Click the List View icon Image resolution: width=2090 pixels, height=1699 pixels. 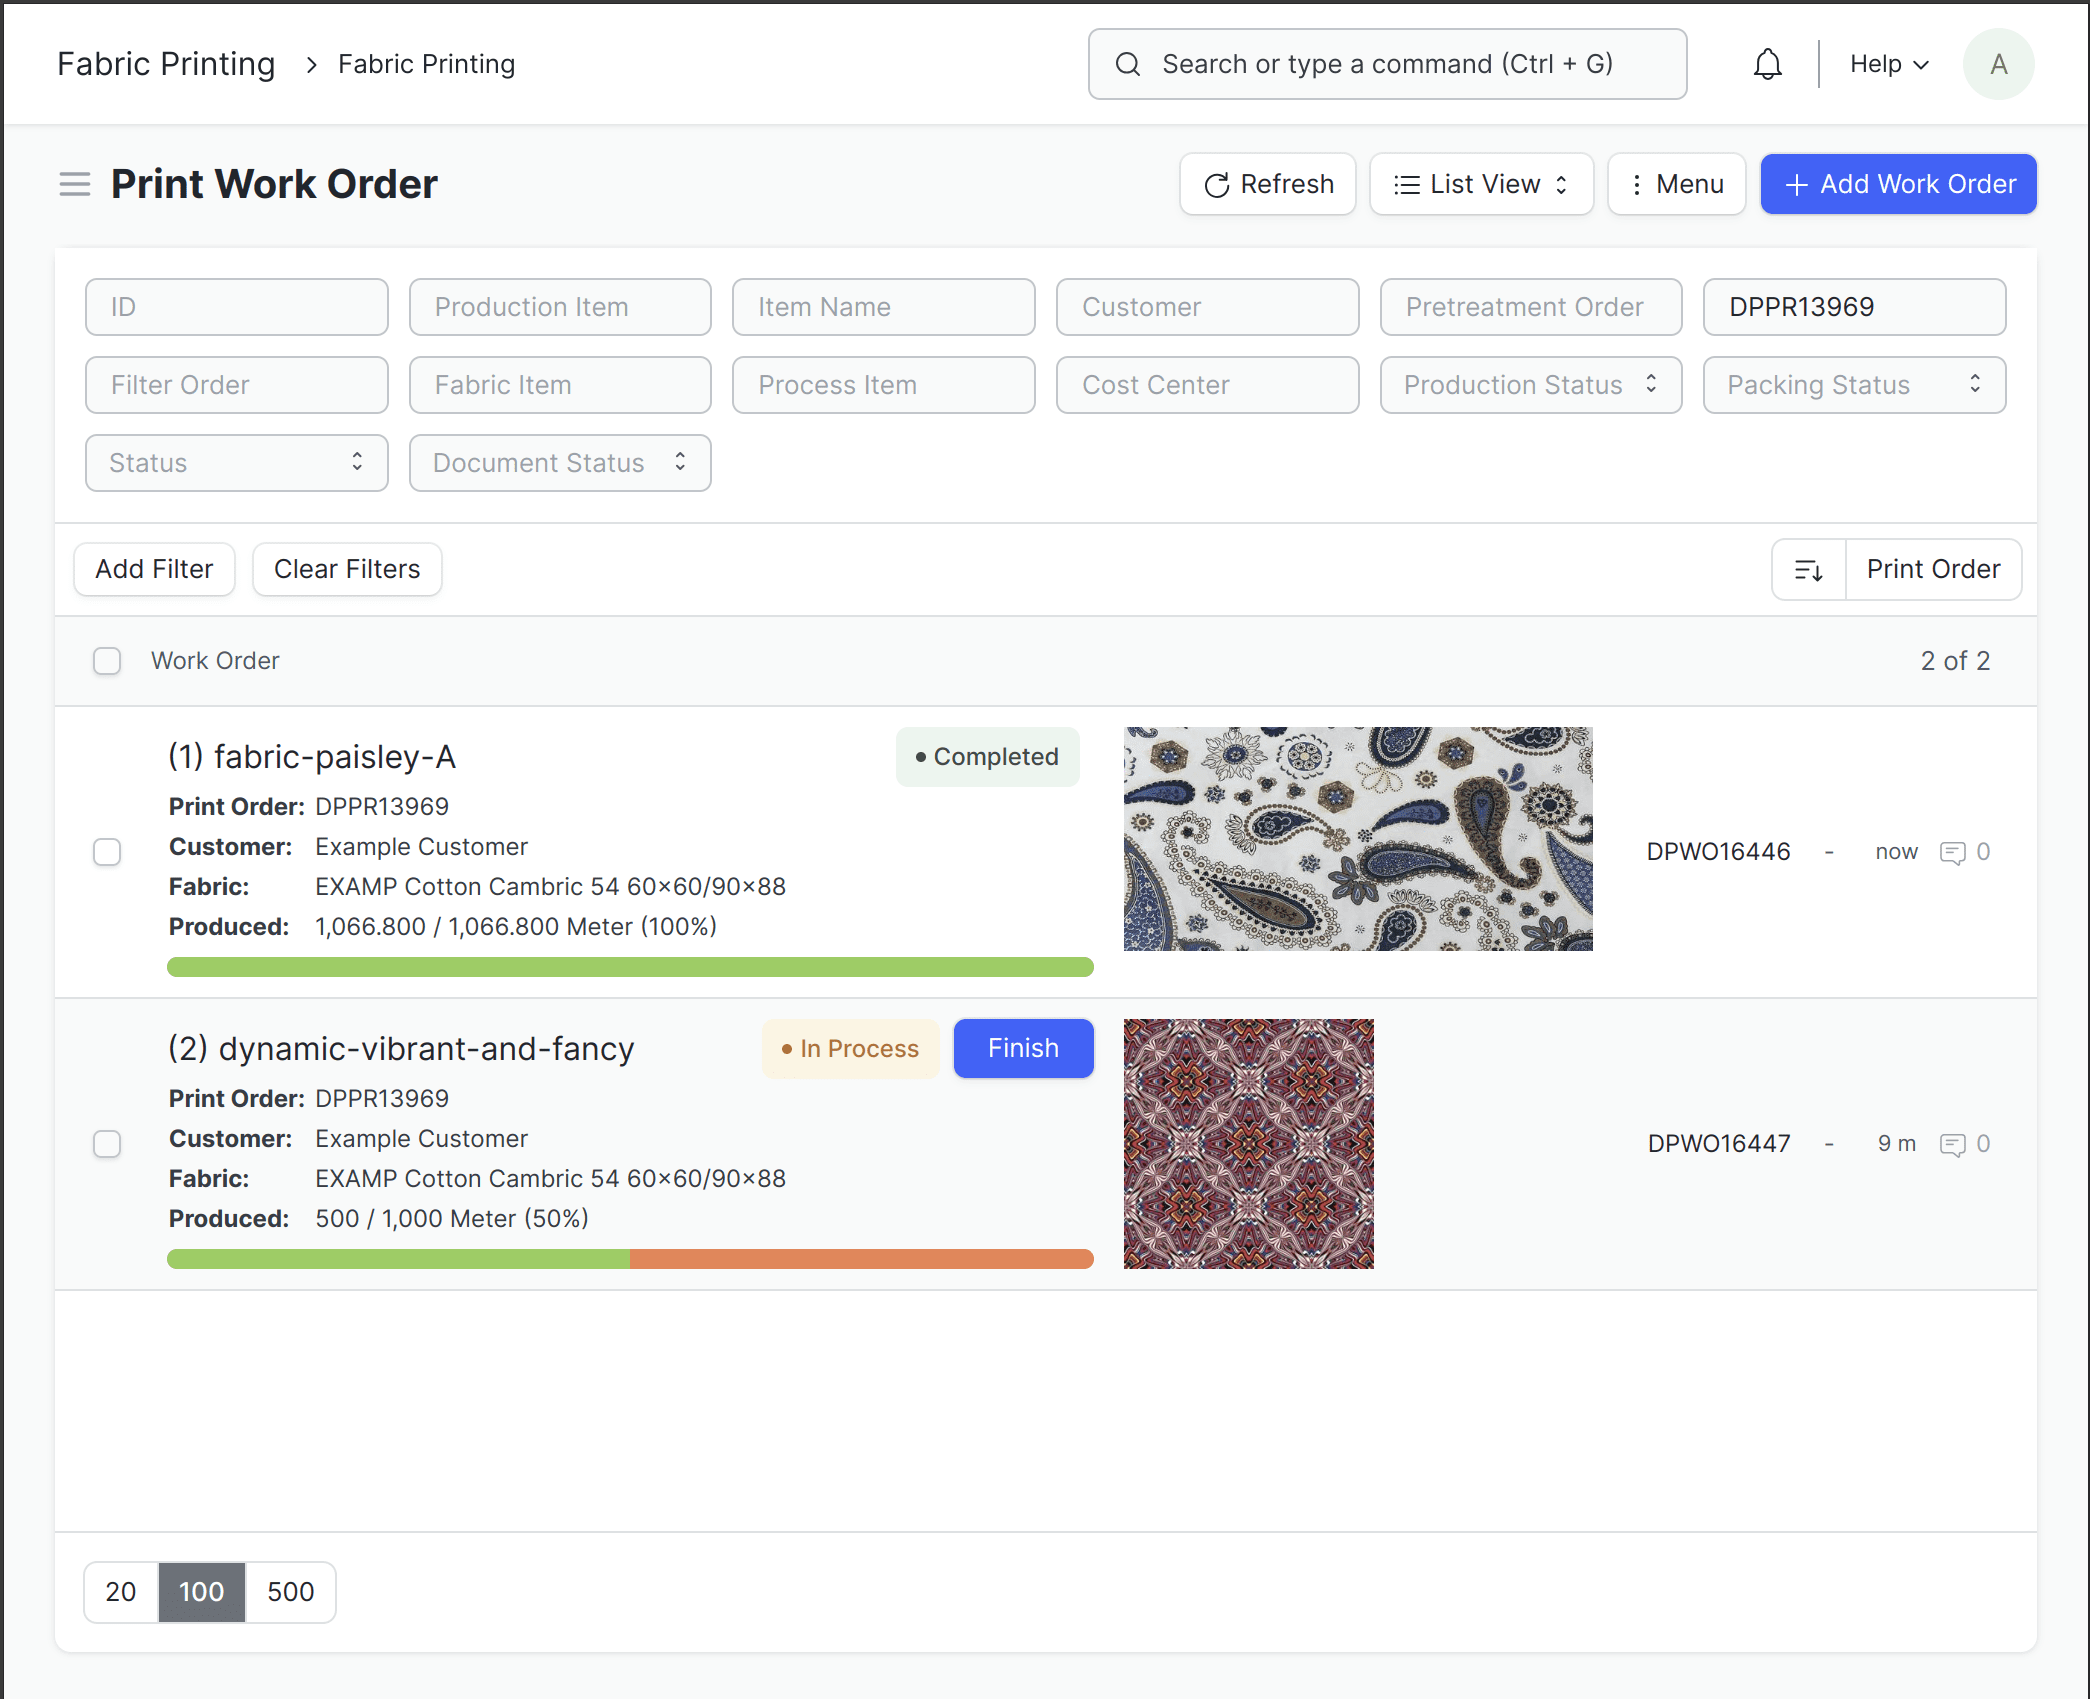click(1405, 184)
